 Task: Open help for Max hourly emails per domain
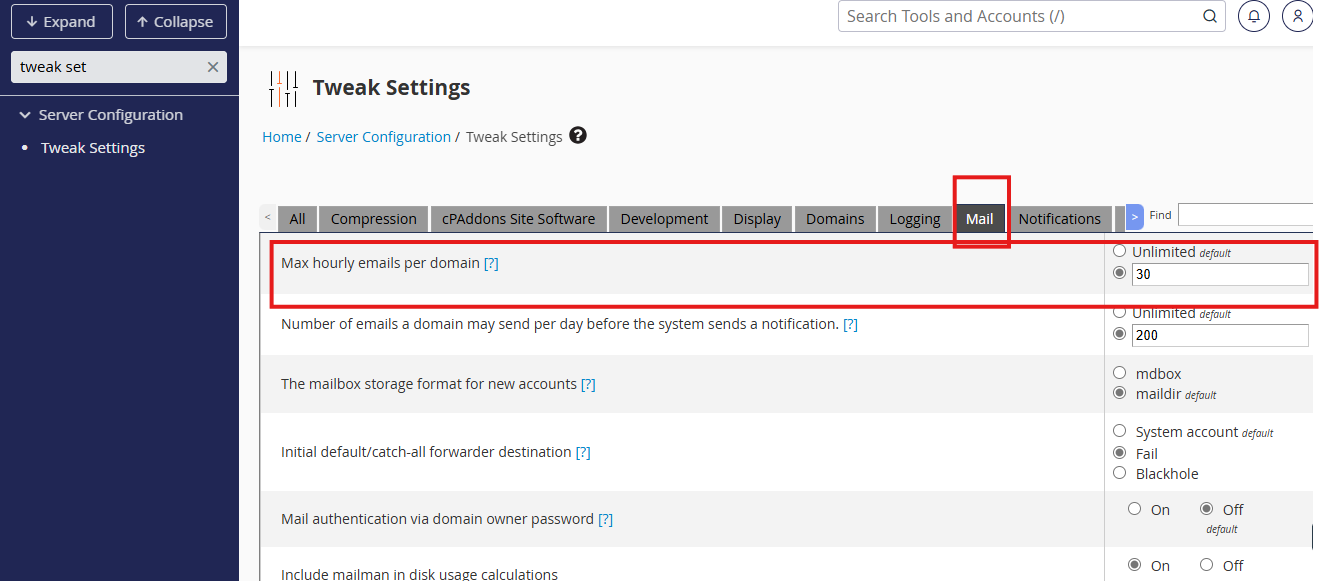(491, 264)
